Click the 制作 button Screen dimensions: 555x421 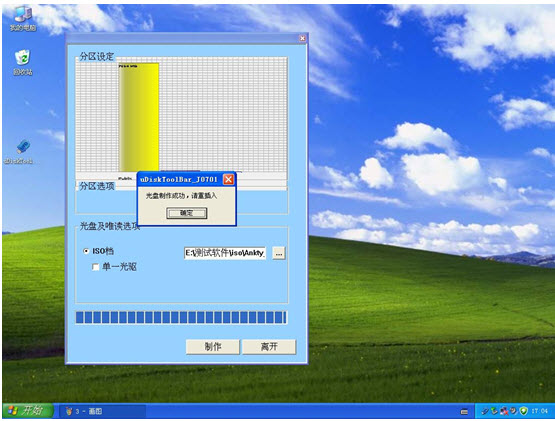tap(213, 347)
